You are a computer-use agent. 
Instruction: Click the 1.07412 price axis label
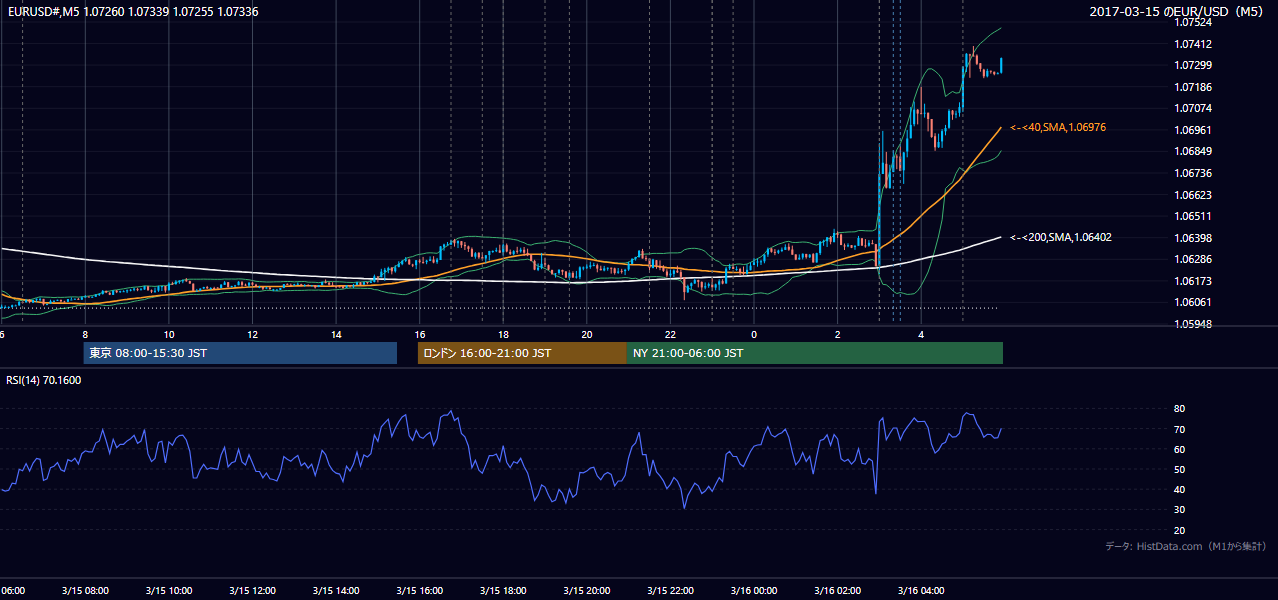(x=1194, y=44)
